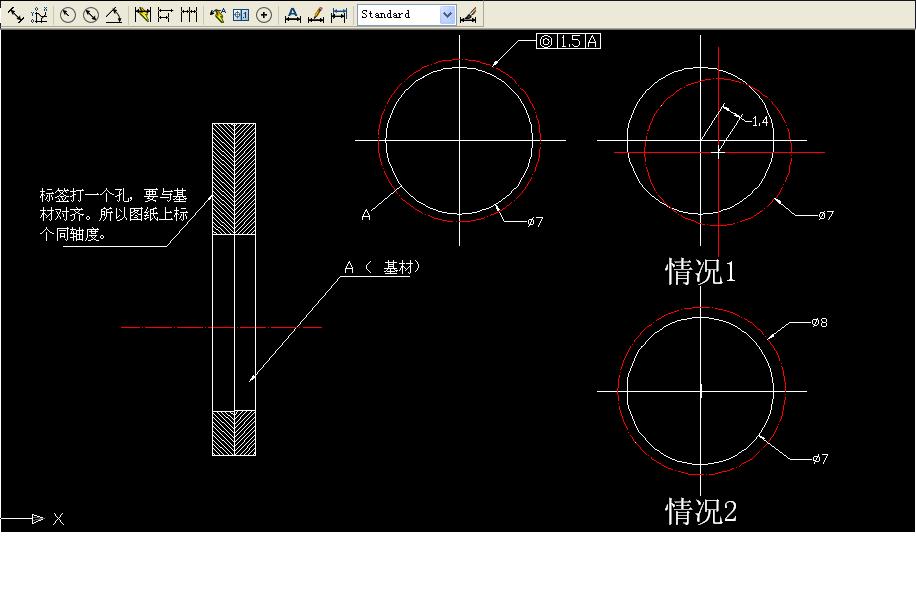Select the Angular Dimension tool
The height and width of the screenshot is (599, 916).
click(113, 15)
